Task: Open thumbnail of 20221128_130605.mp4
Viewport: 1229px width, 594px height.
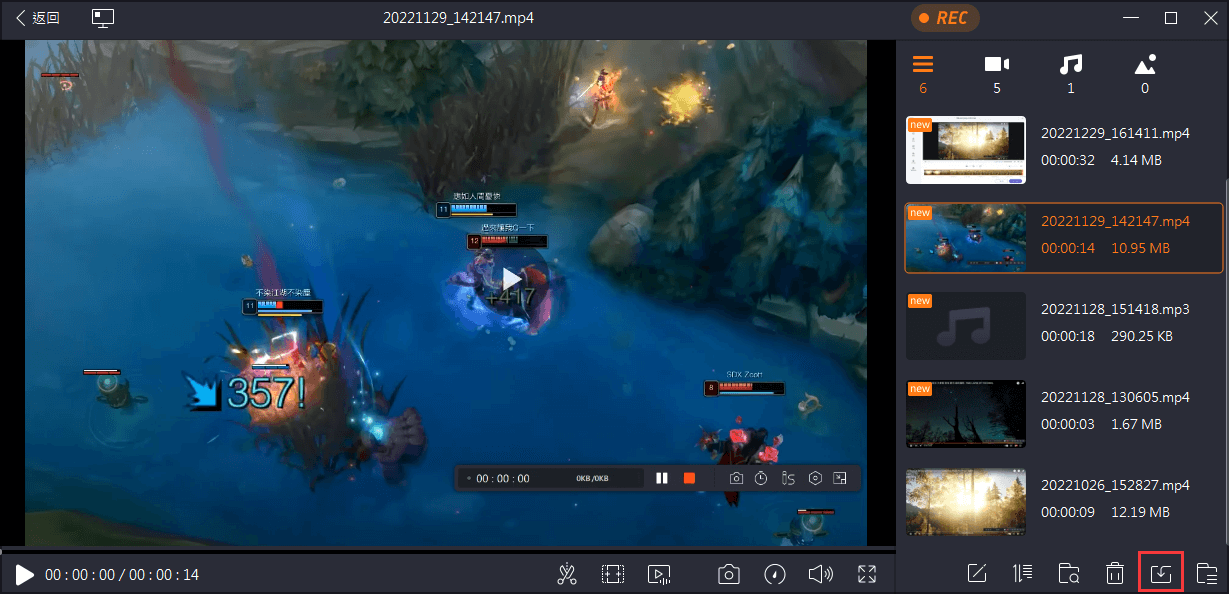Action: (966, 414)
